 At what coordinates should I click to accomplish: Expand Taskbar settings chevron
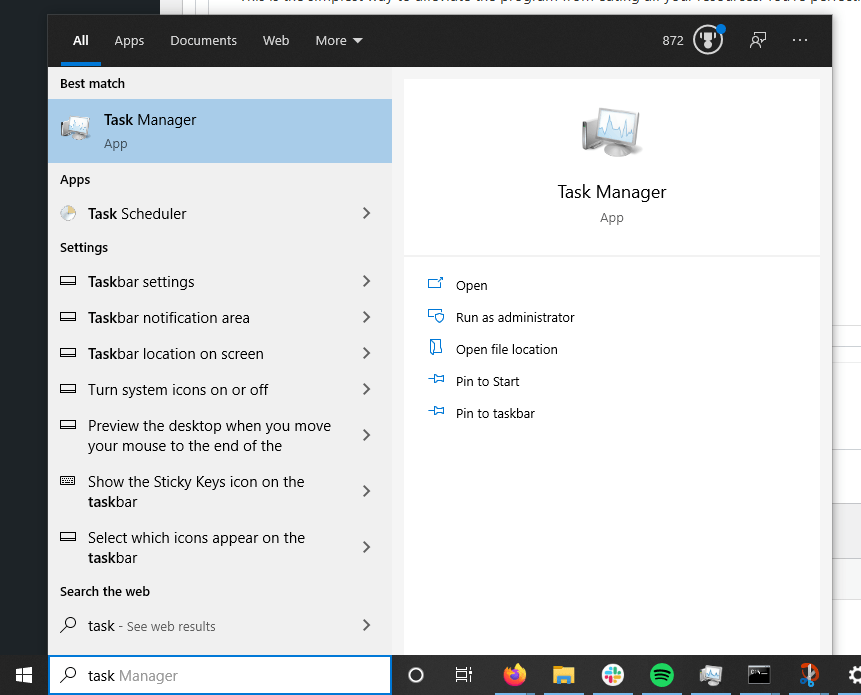pos(366,281)
